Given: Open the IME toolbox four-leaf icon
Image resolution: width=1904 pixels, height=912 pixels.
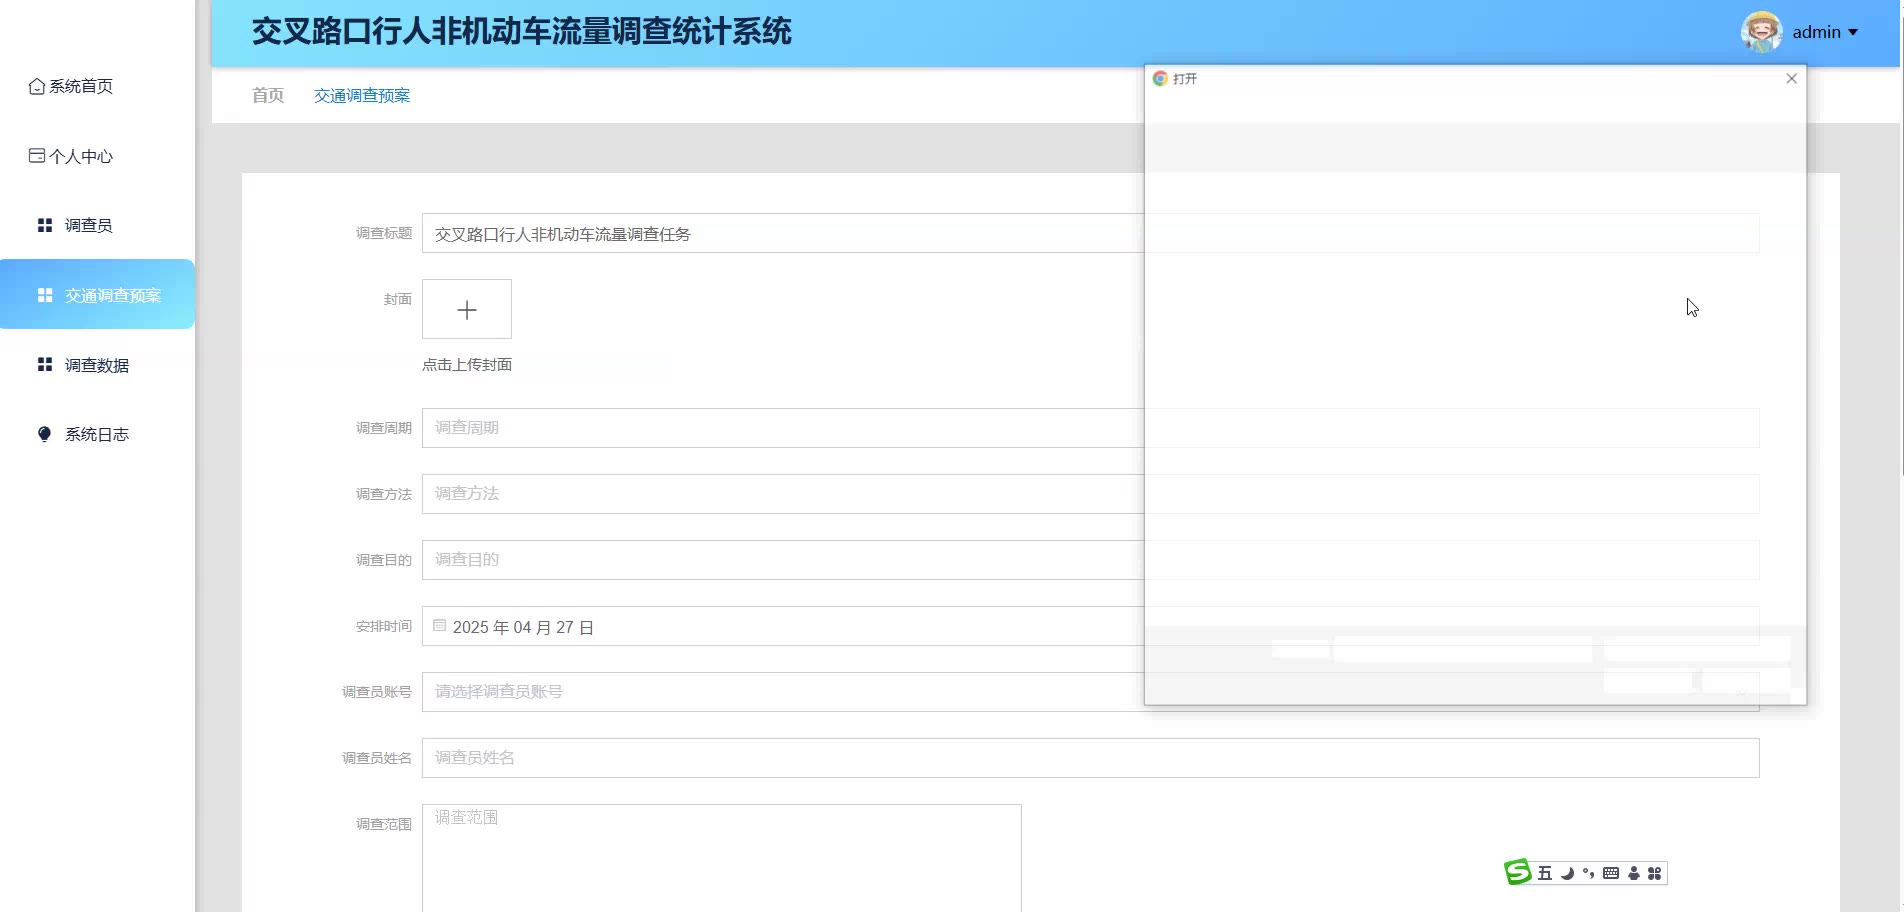Looking at the screenshot, I should 1655,873.
